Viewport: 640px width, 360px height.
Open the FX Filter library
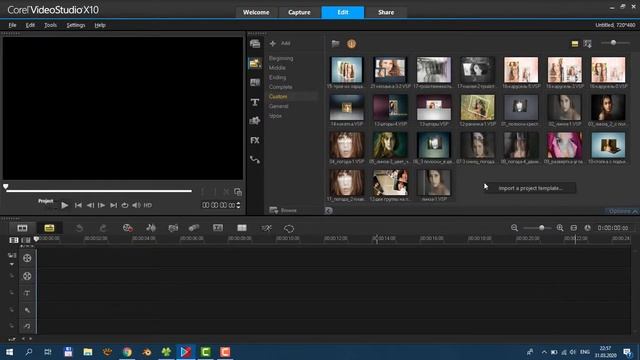tap(255, 140)
